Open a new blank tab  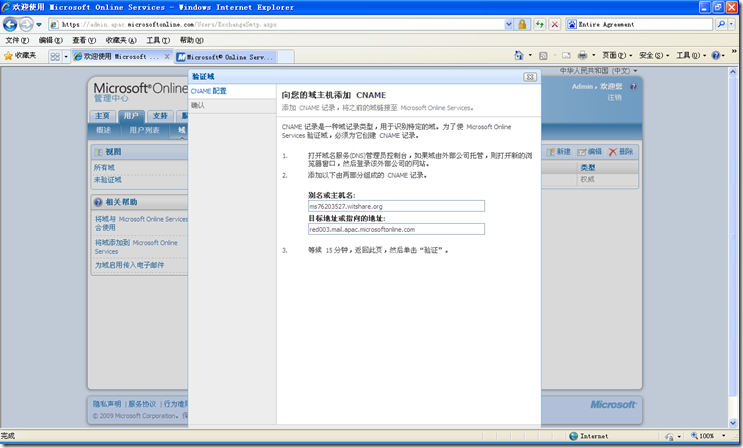(286, 57)
